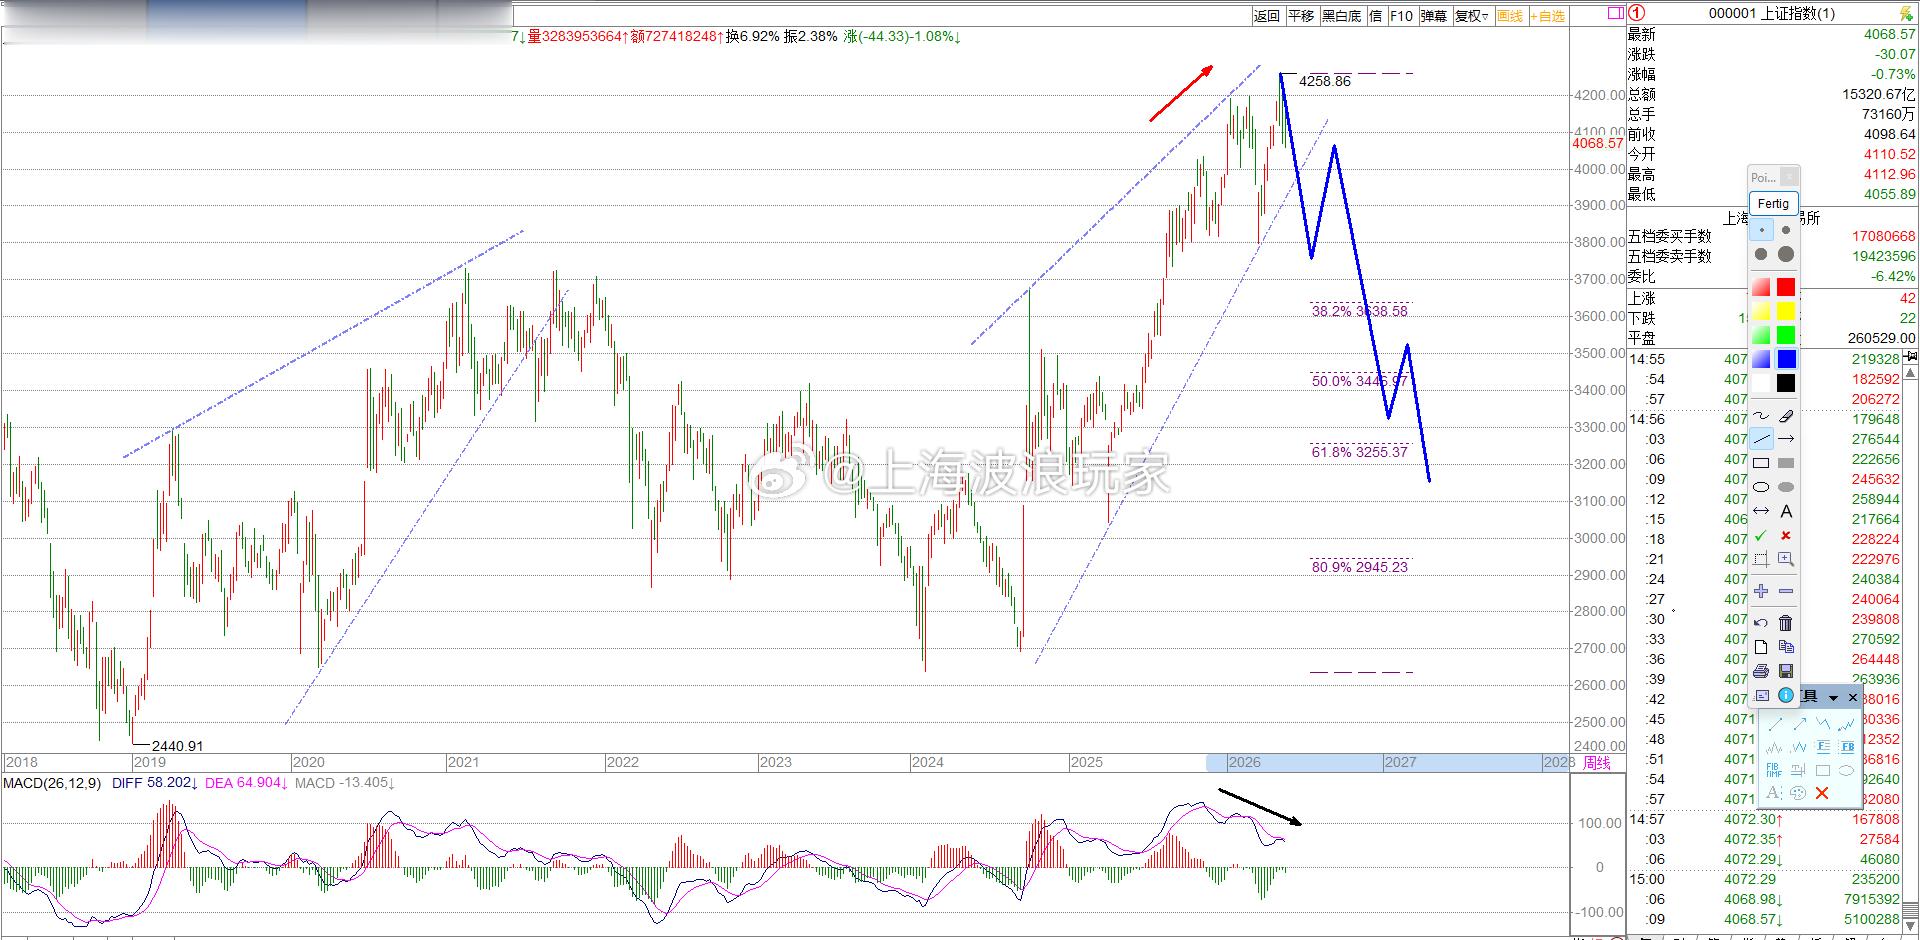Open the 复权 dropdown

pyautogui.click(x=1472, y=16)
